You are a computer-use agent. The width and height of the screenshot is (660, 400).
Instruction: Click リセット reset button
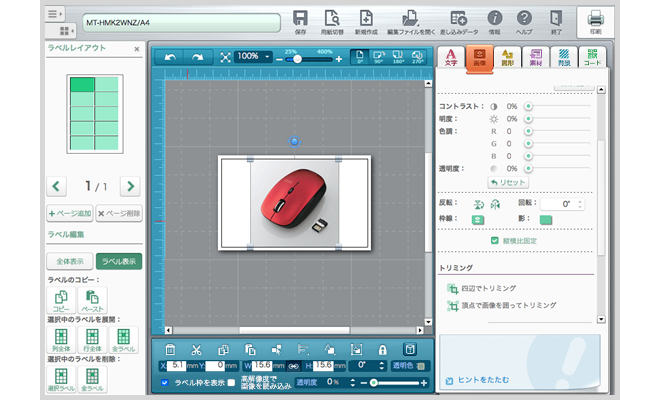[x=508, y=182]
